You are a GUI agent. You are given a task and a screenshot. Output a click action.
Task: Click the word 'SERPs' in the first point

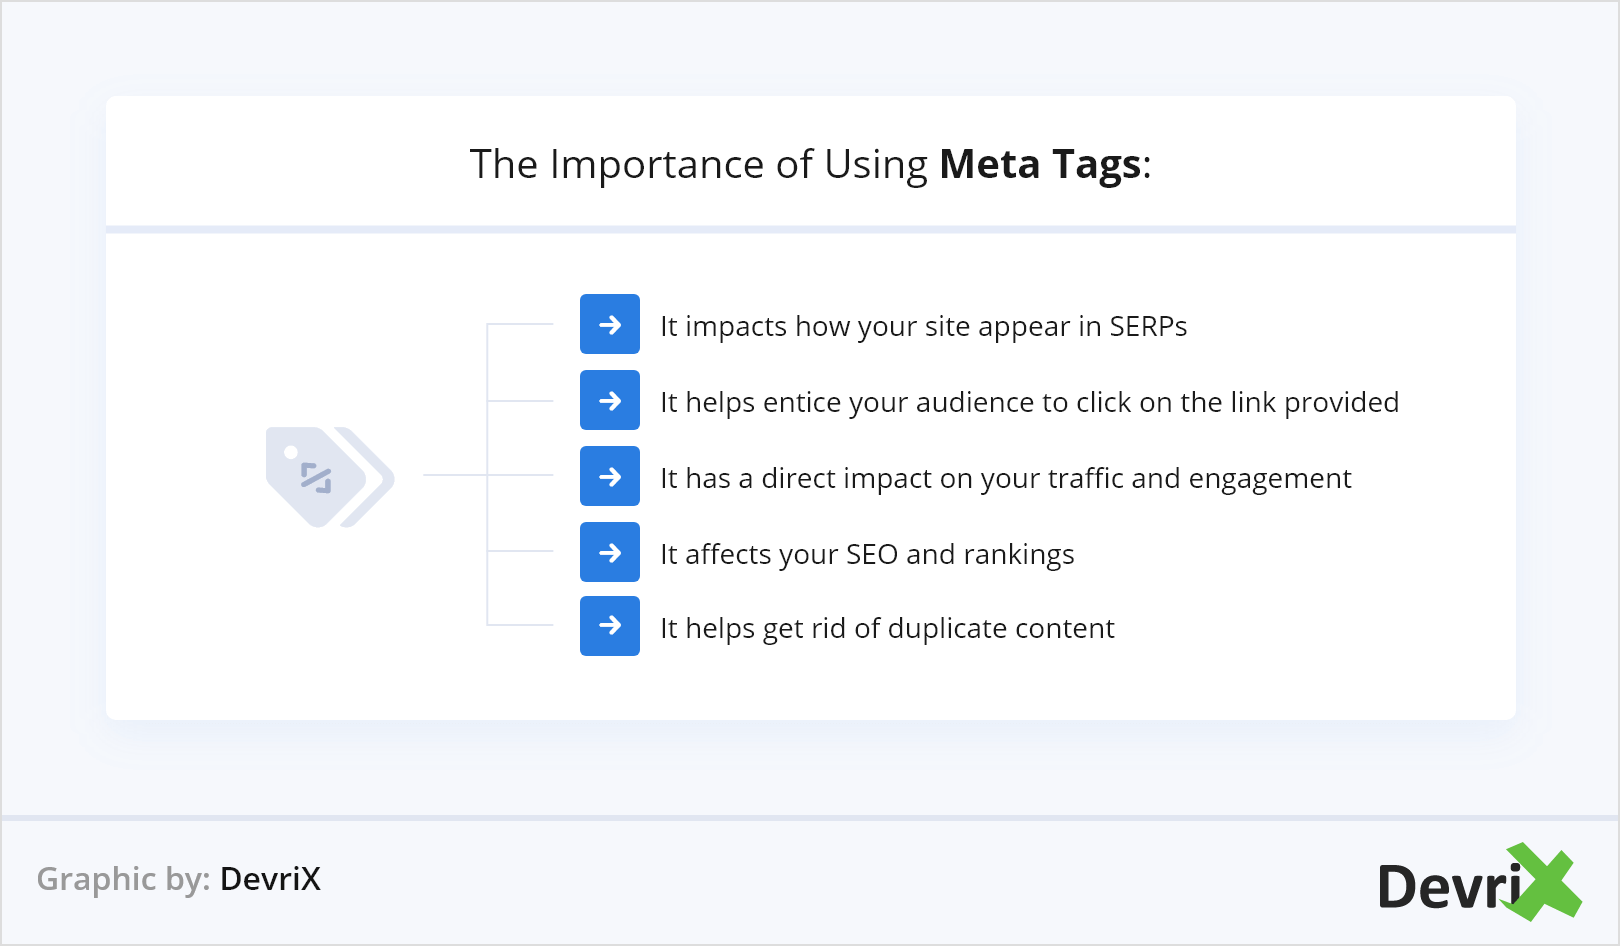tap(1148, 327)
